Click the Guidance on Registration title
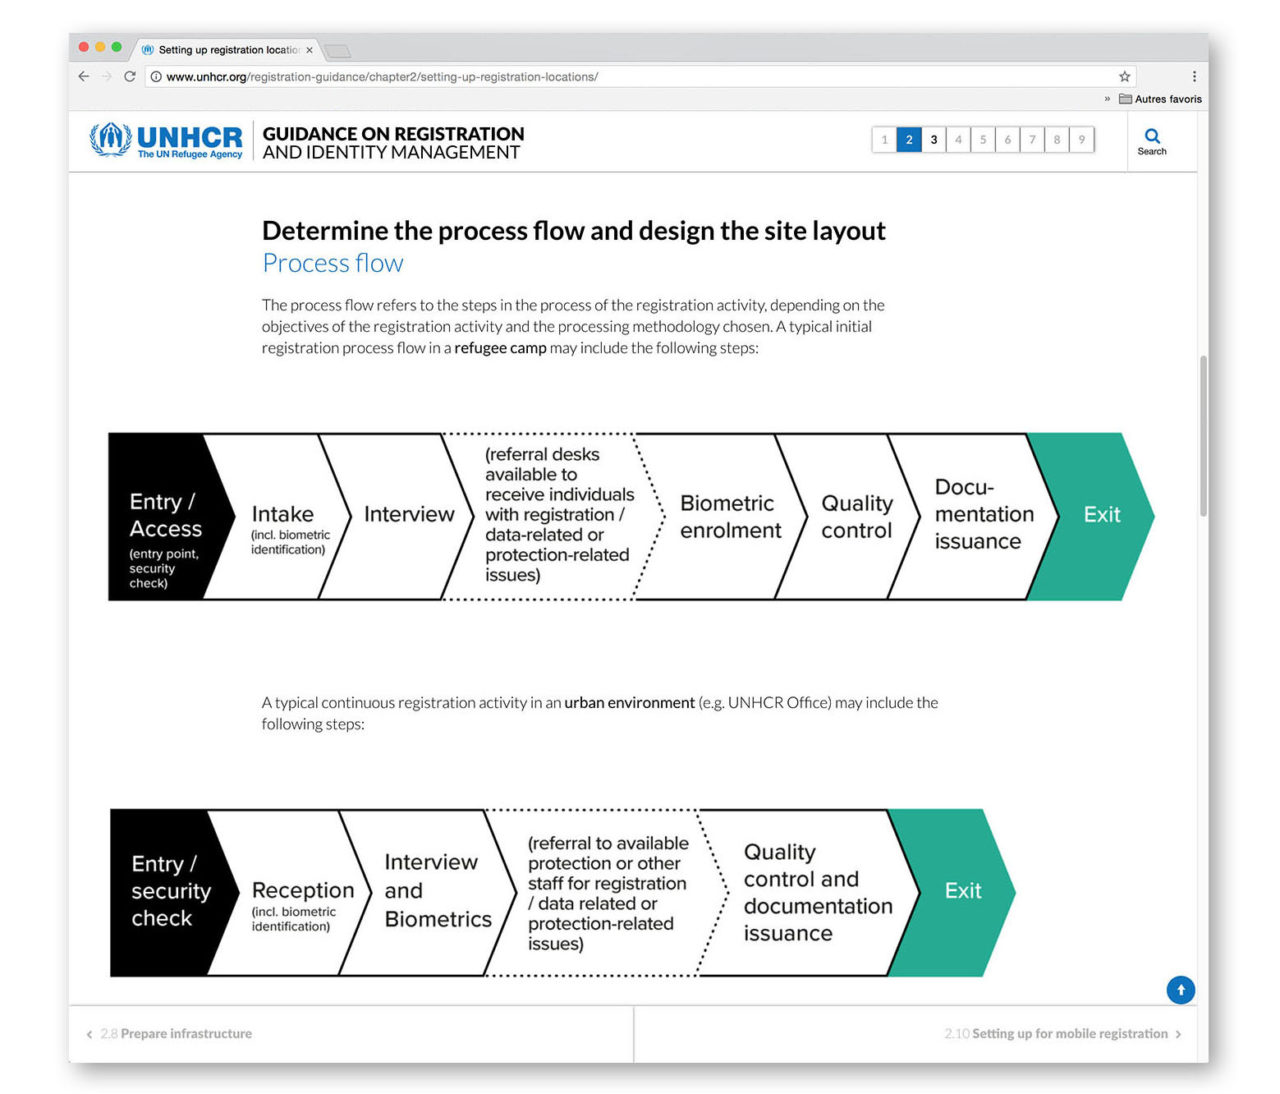This screenshot has height=1094, width=1280. coord(393,142)
